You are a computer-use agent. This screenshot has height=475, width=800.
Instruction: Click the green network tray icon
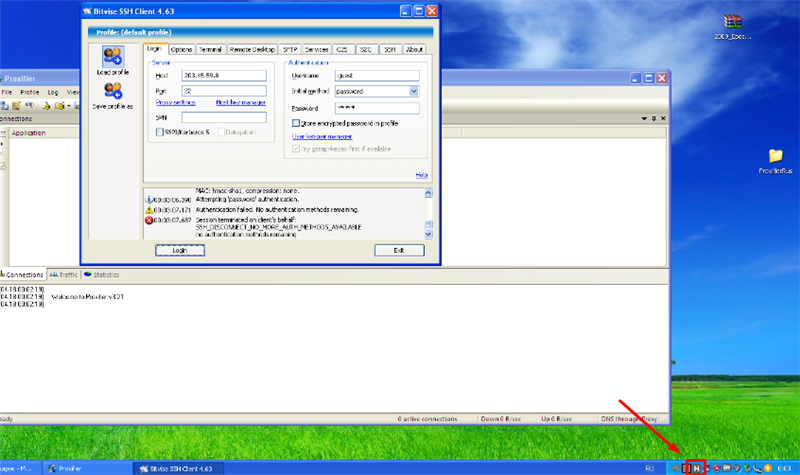[747, 468]
